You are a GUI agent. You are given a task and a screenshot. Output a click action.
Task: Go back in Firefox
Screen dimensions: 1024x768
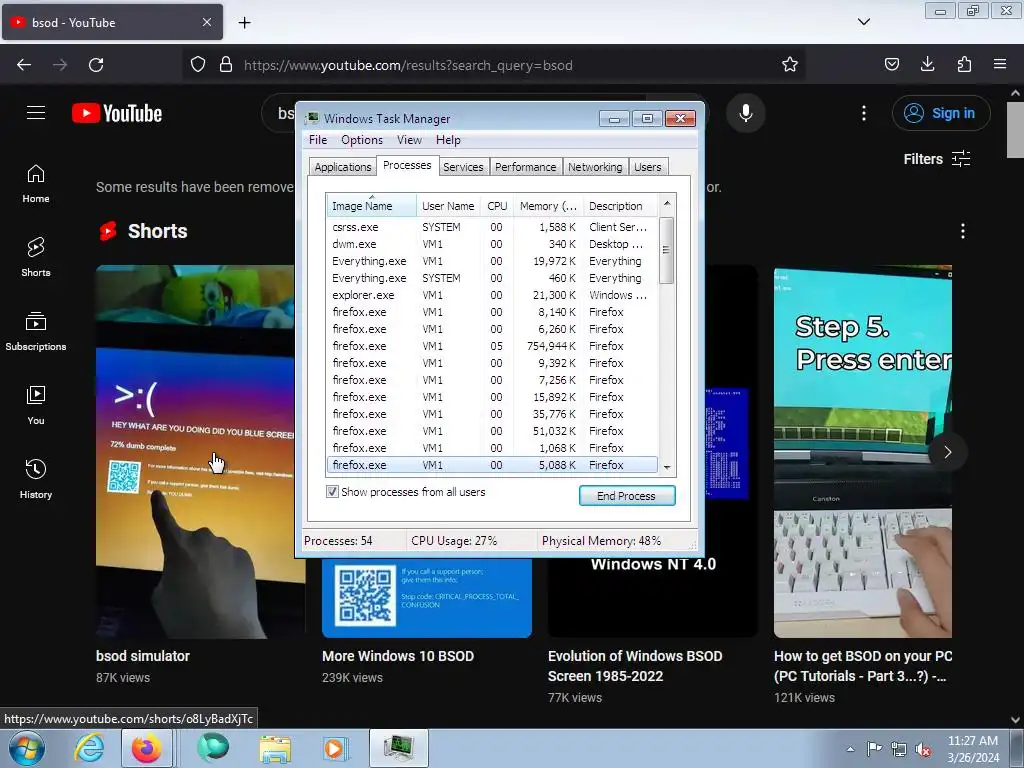pos(24,65)
